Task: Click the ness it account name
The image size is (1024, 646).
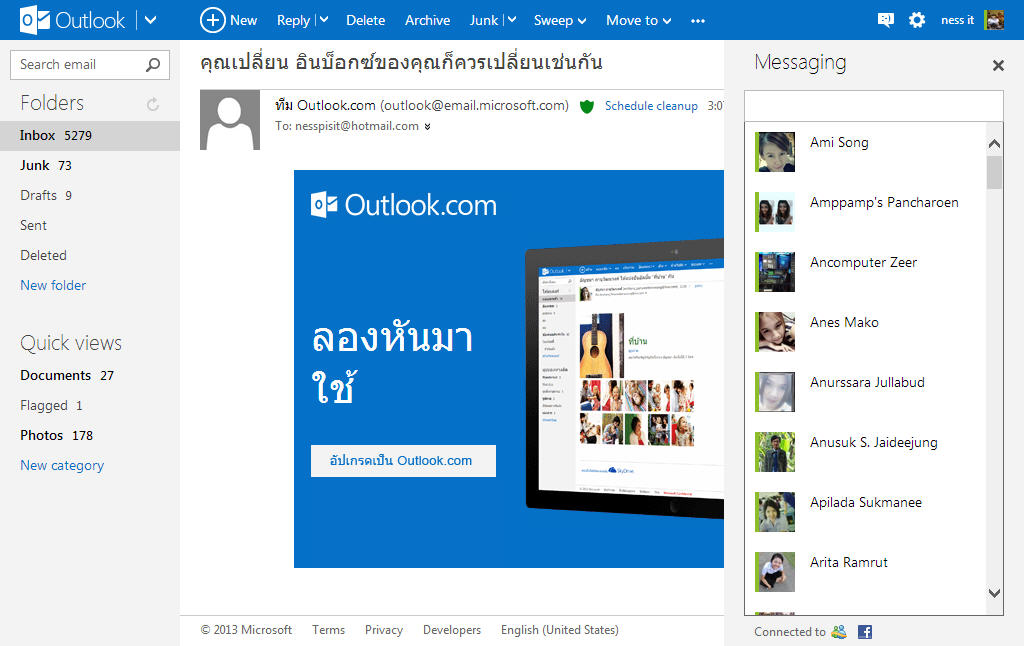Action: (x=957, y=20)
